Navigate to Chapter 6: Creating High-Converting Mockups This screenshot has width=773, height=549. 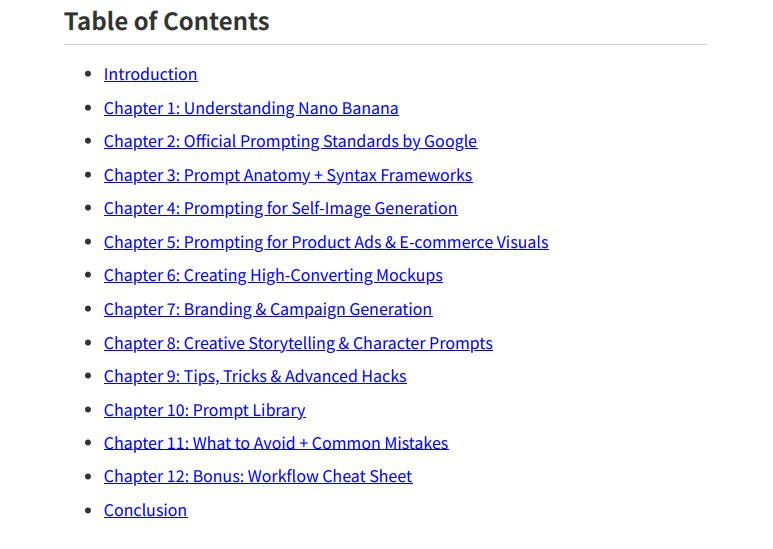273,275
